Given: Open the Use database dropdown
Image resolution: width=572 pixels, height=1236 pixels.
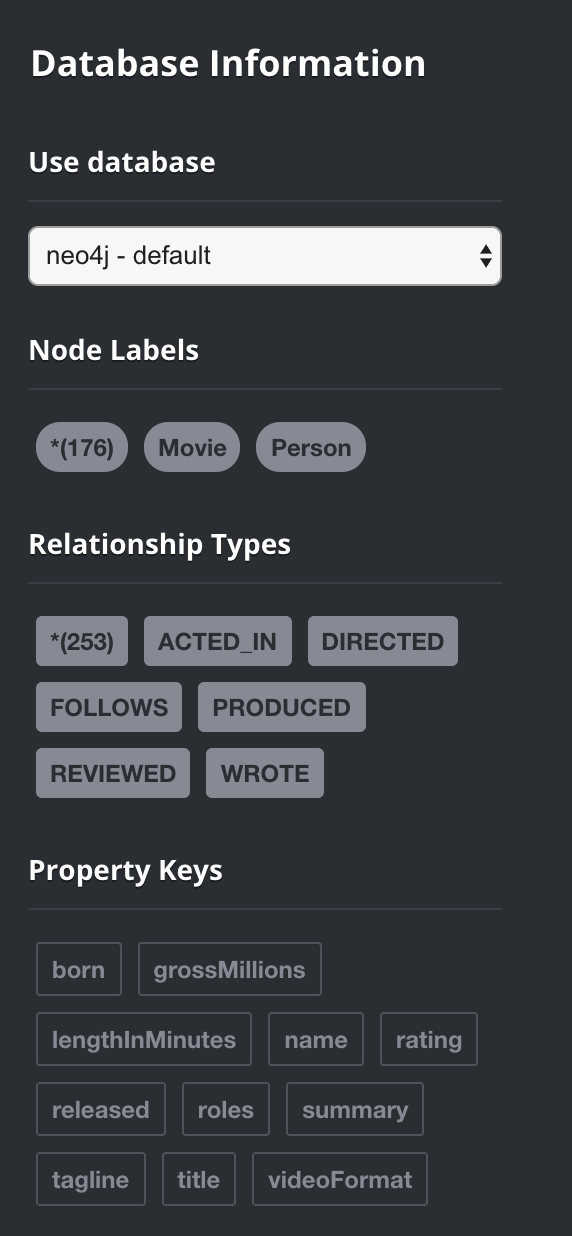Looking at the screenshot, I should (265, 256).
